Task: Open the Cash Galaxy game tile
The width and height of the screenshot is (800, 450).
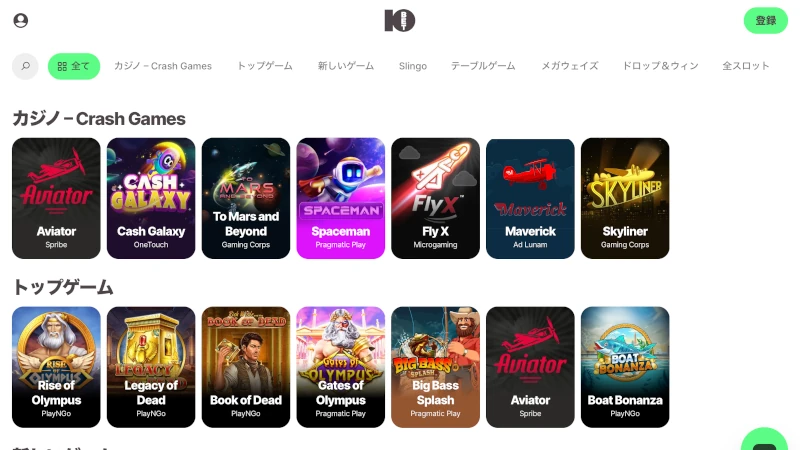Action: (151, 198)
